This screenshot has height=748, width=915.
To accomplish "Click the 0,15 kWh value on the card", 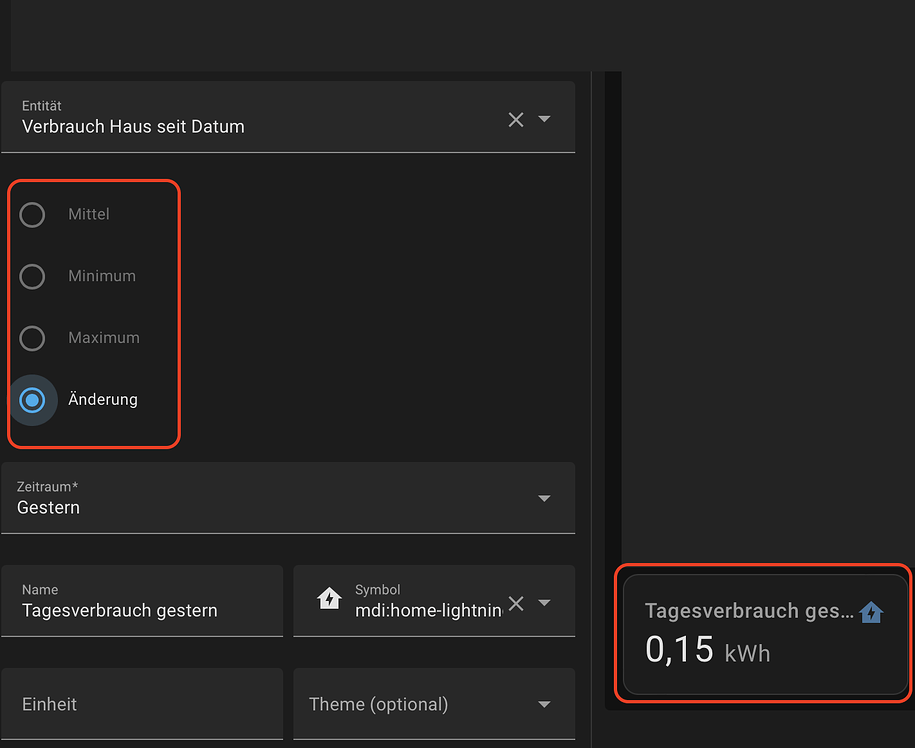I will (700, 652).
